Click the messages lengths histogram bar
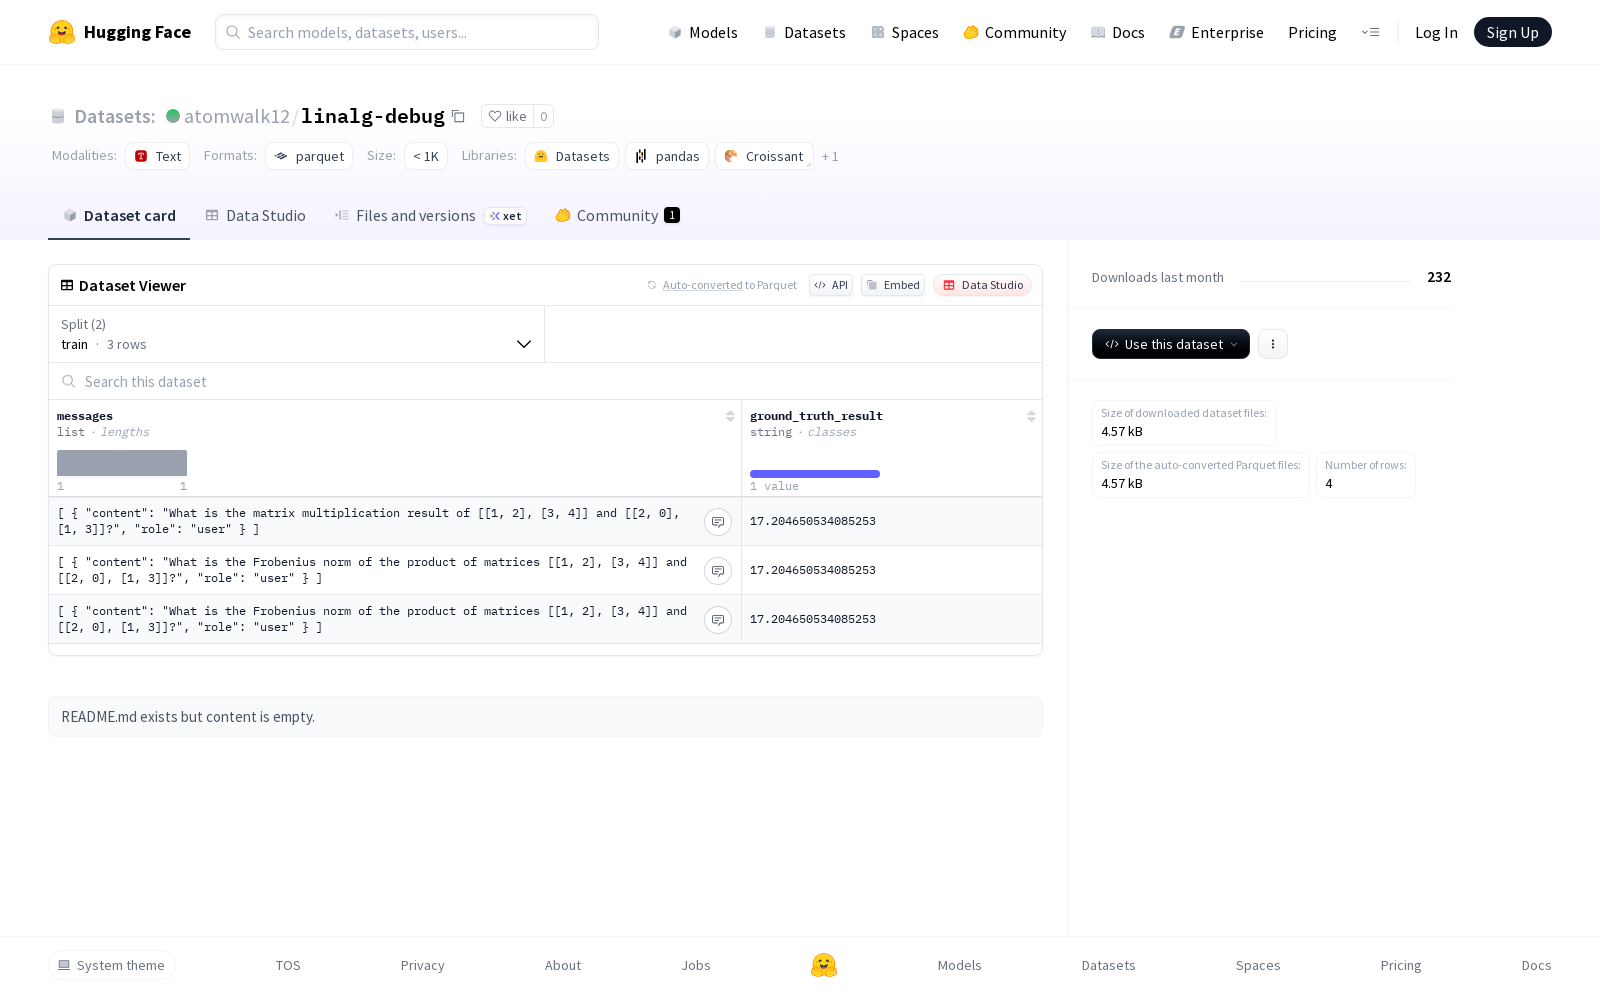 click(x=122, y=463)
